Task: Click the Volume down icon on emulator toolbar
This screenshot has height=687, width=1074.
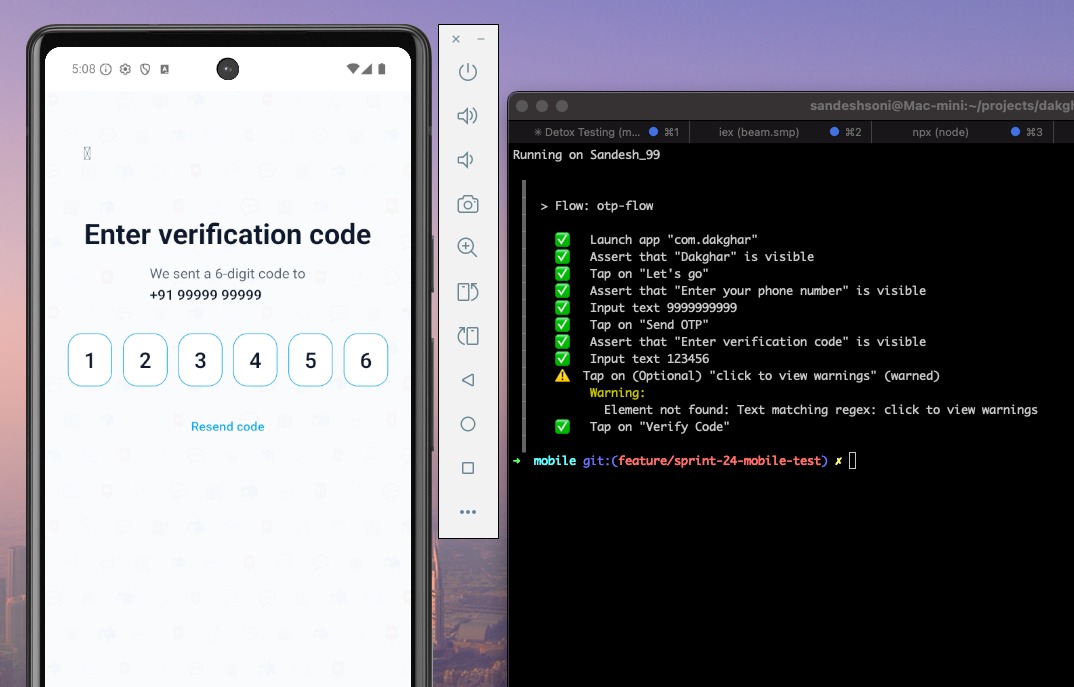Action: (x=468, y=160)
